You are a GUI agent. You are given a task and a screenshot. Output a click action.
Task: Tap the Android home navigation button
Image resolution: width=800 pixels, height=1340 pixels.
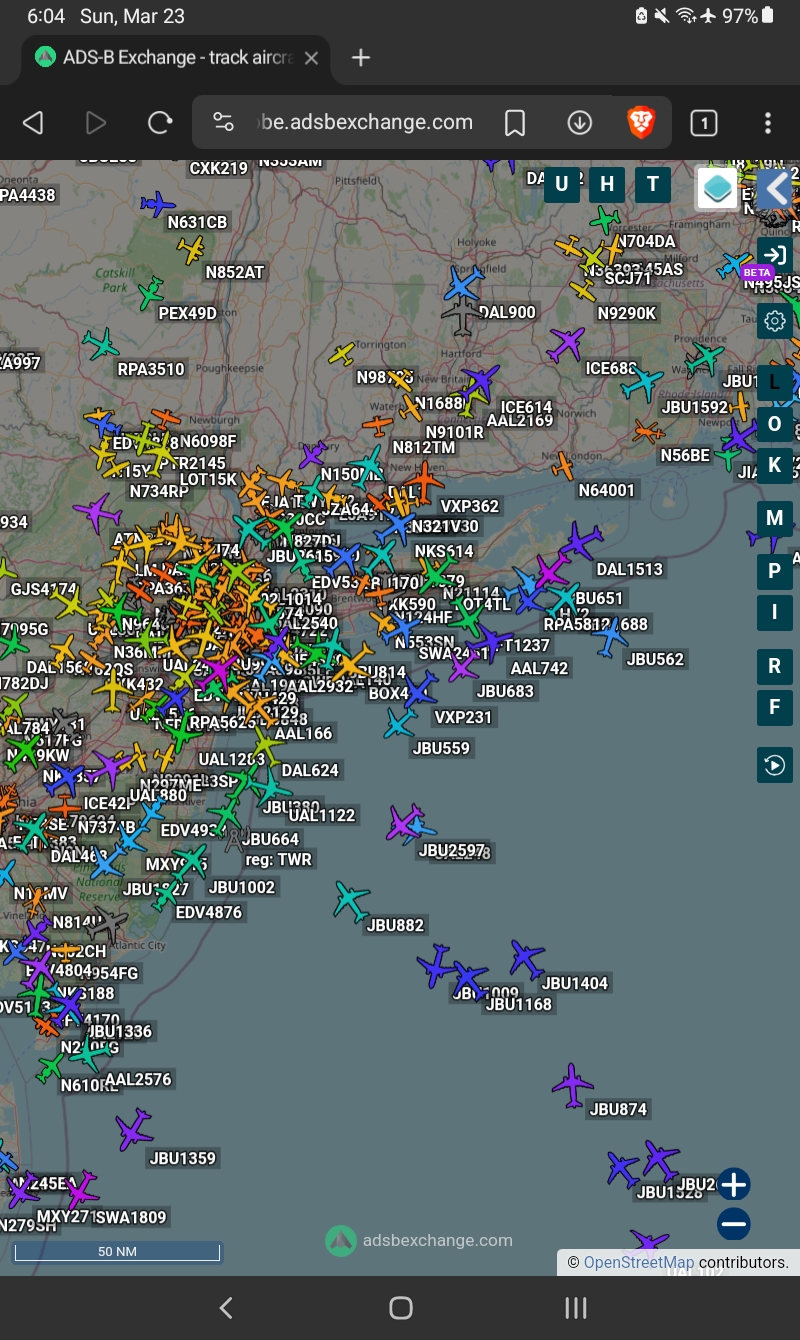(401, 1307)
